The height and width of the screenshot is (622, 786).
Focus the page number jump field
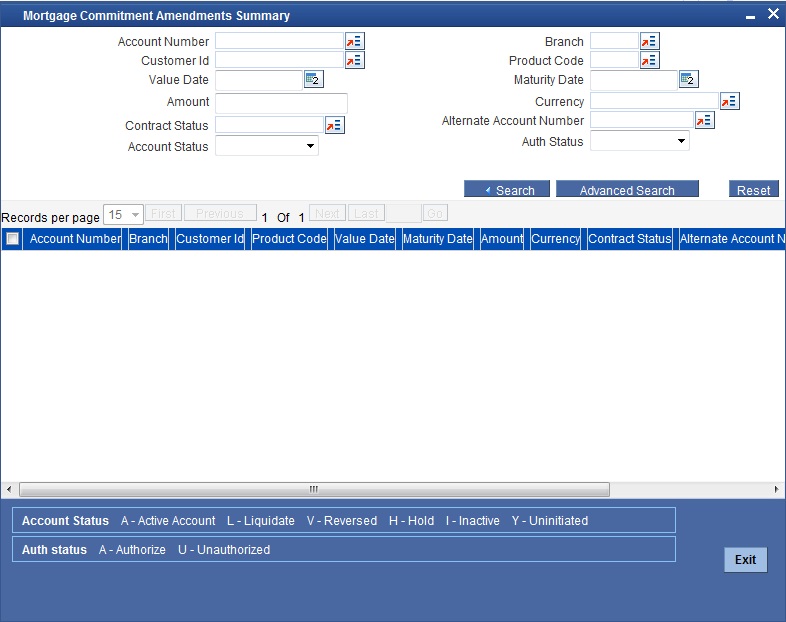(x=404, y=213)
